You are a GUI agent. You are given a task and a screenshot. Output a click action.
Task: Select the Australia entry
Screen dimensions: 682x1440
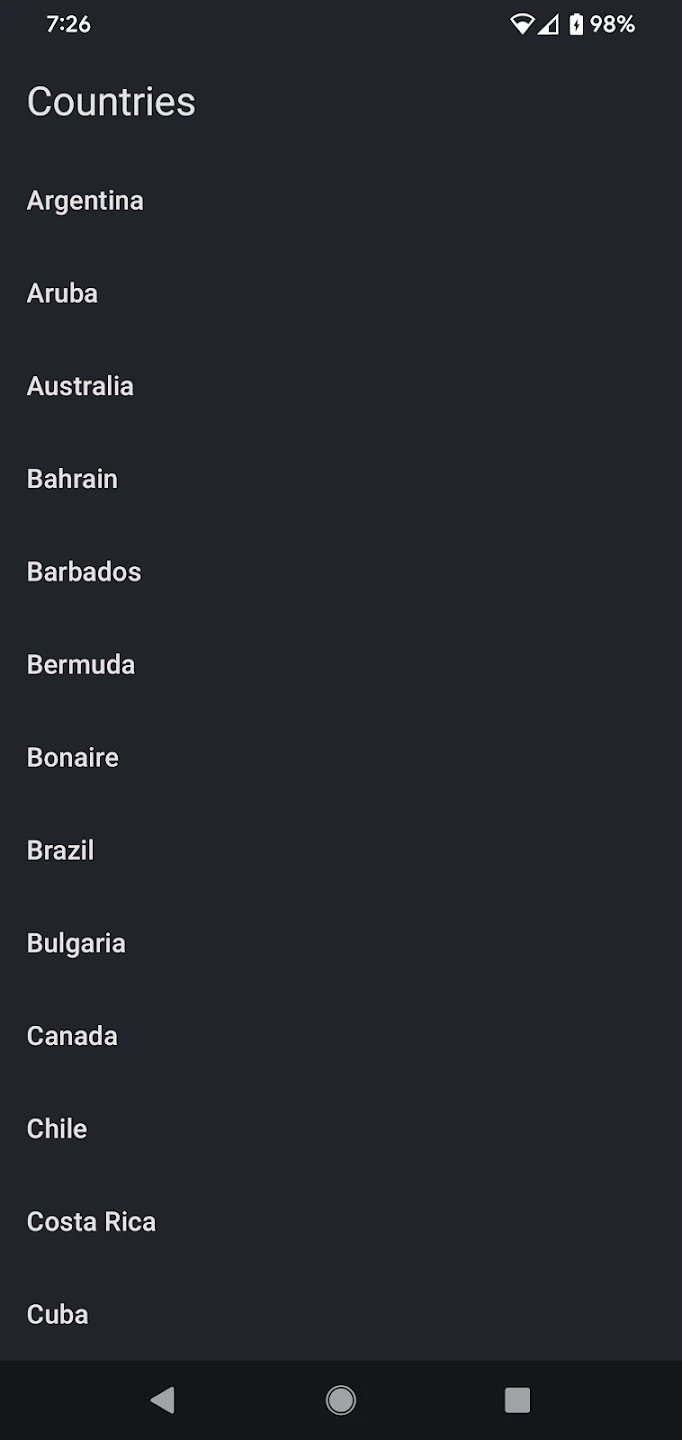(x=80, y=386)
